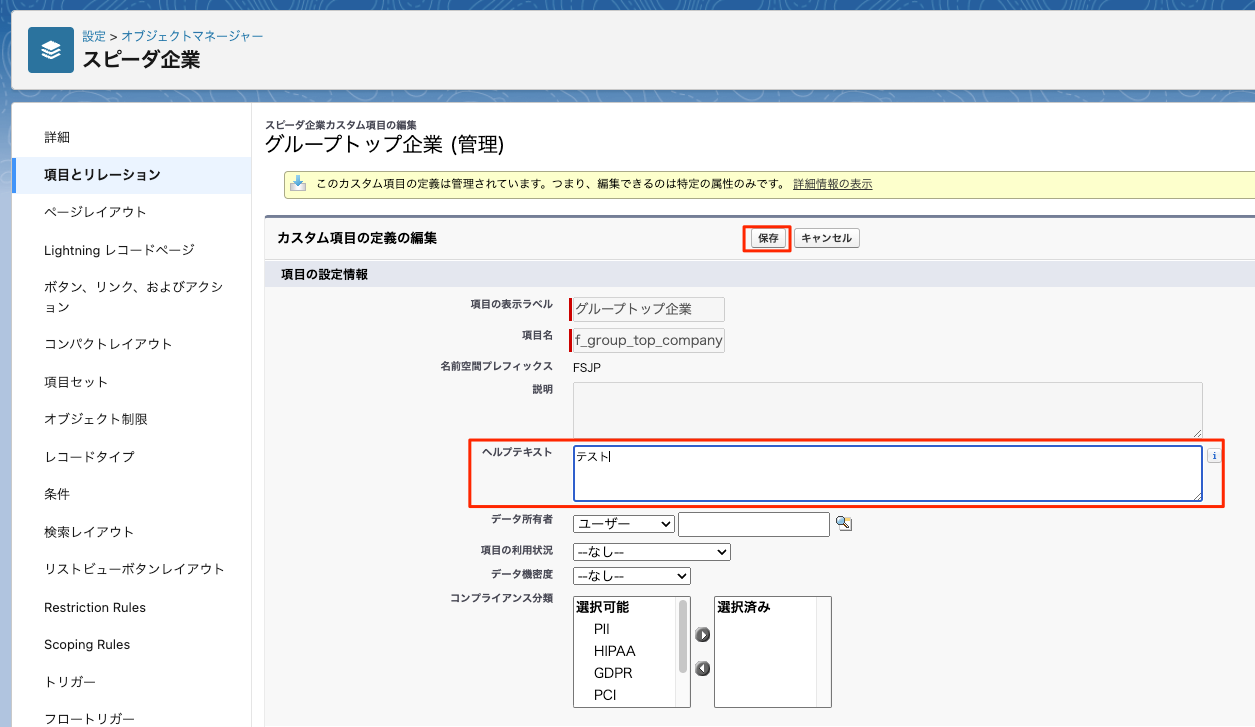1255x727 pixels.
Task: Open ページレイアウト in the sidebar
Action: [x=95, y=212]
